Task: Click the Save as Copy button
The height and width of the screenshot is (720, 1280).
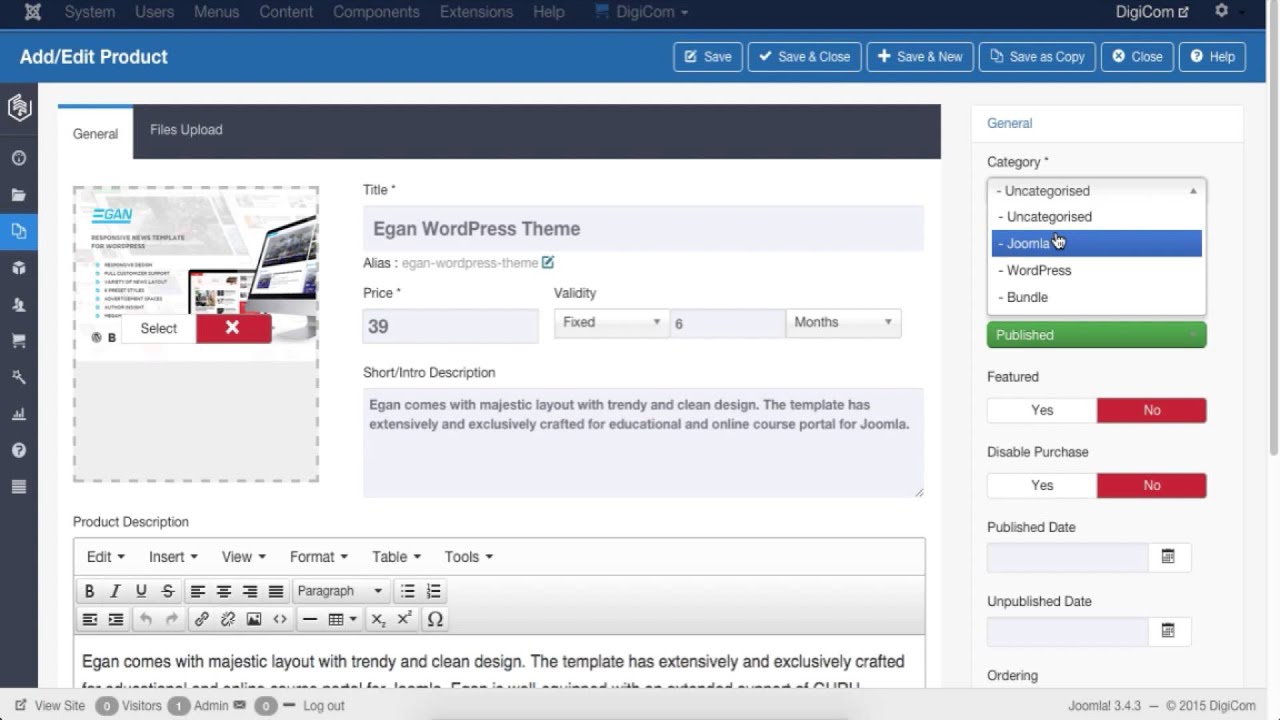Action: click(1037, 57)
